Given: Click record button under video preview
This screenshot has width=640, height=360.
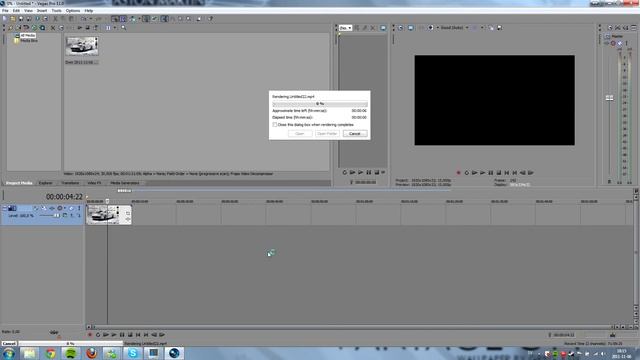Looking at the screenshot, I should (458, 173).
